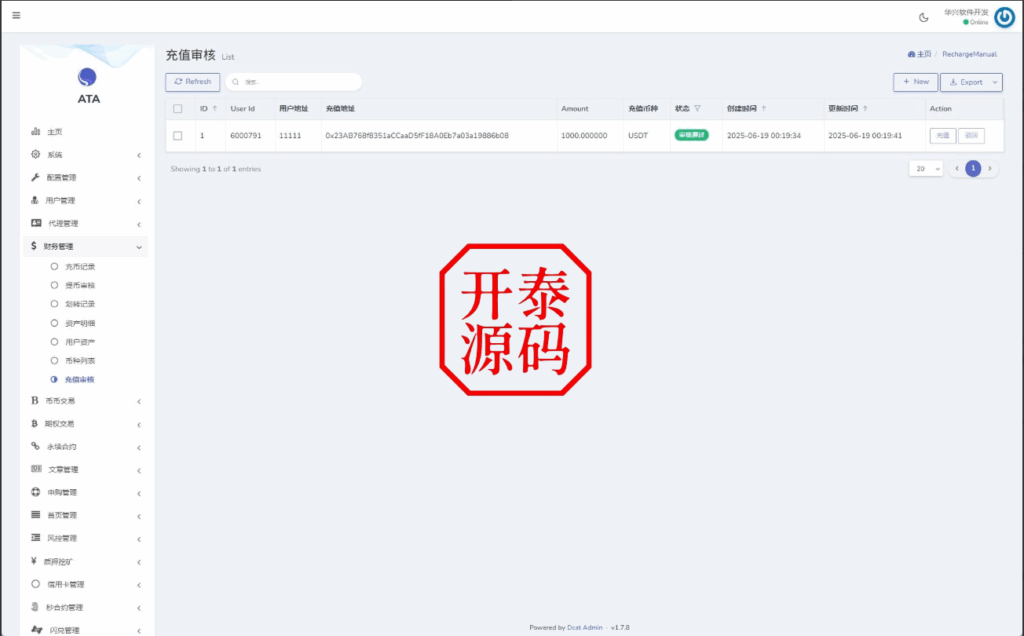Click the 质押挖矿 yen icon
Viewport: 1024px width, 636px height.
click(x=33, y=560)
